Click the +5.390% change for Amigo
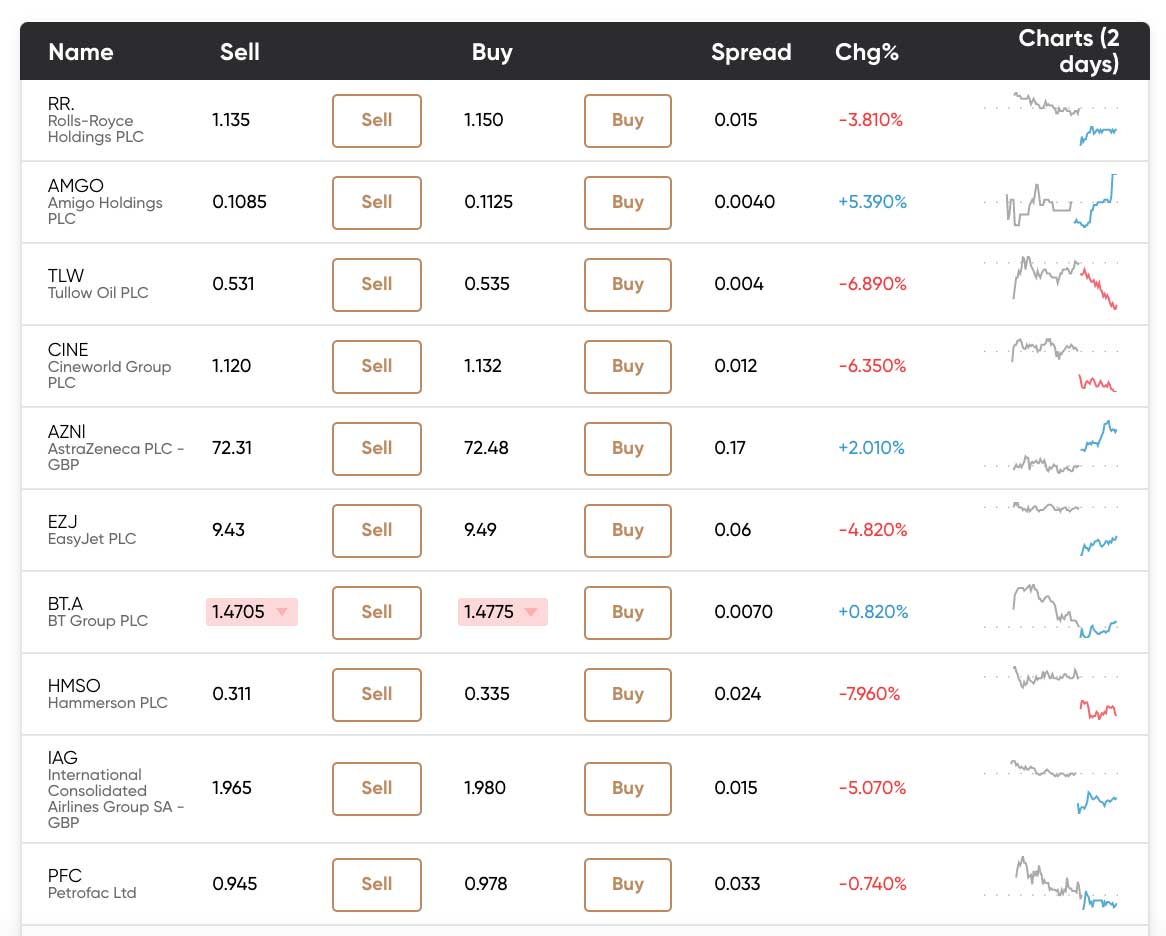This screenshot has width=1166, height=936. pos(872,201)
